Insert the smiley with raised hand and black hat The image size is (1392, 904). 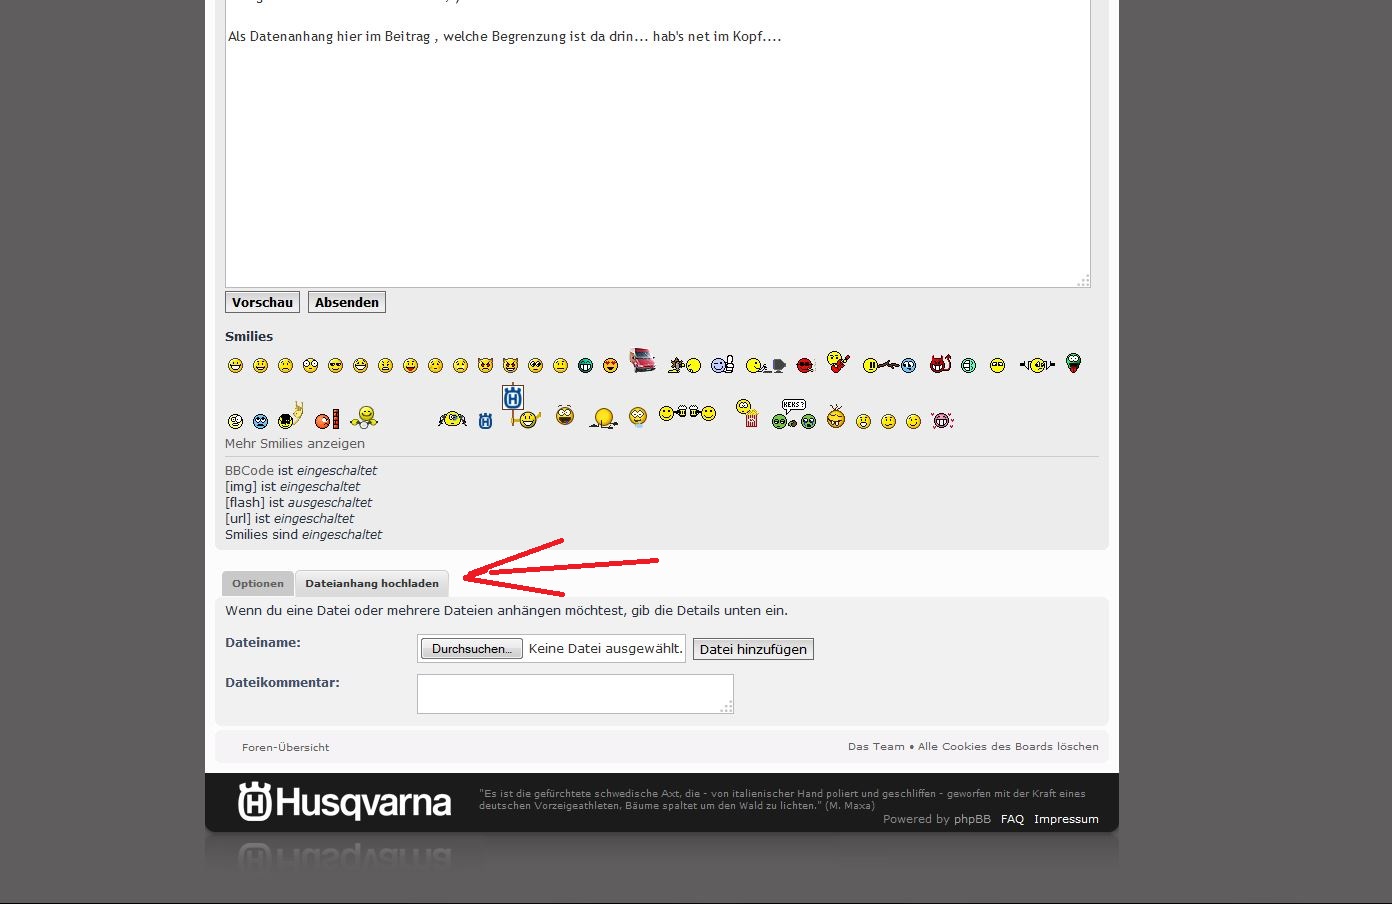pyautogui.click(x=290, y=415)
